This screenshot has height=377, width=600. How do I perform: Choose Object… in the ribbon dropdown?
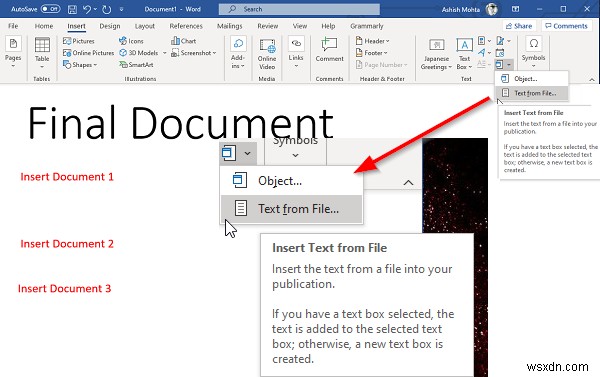click(531, 79)
